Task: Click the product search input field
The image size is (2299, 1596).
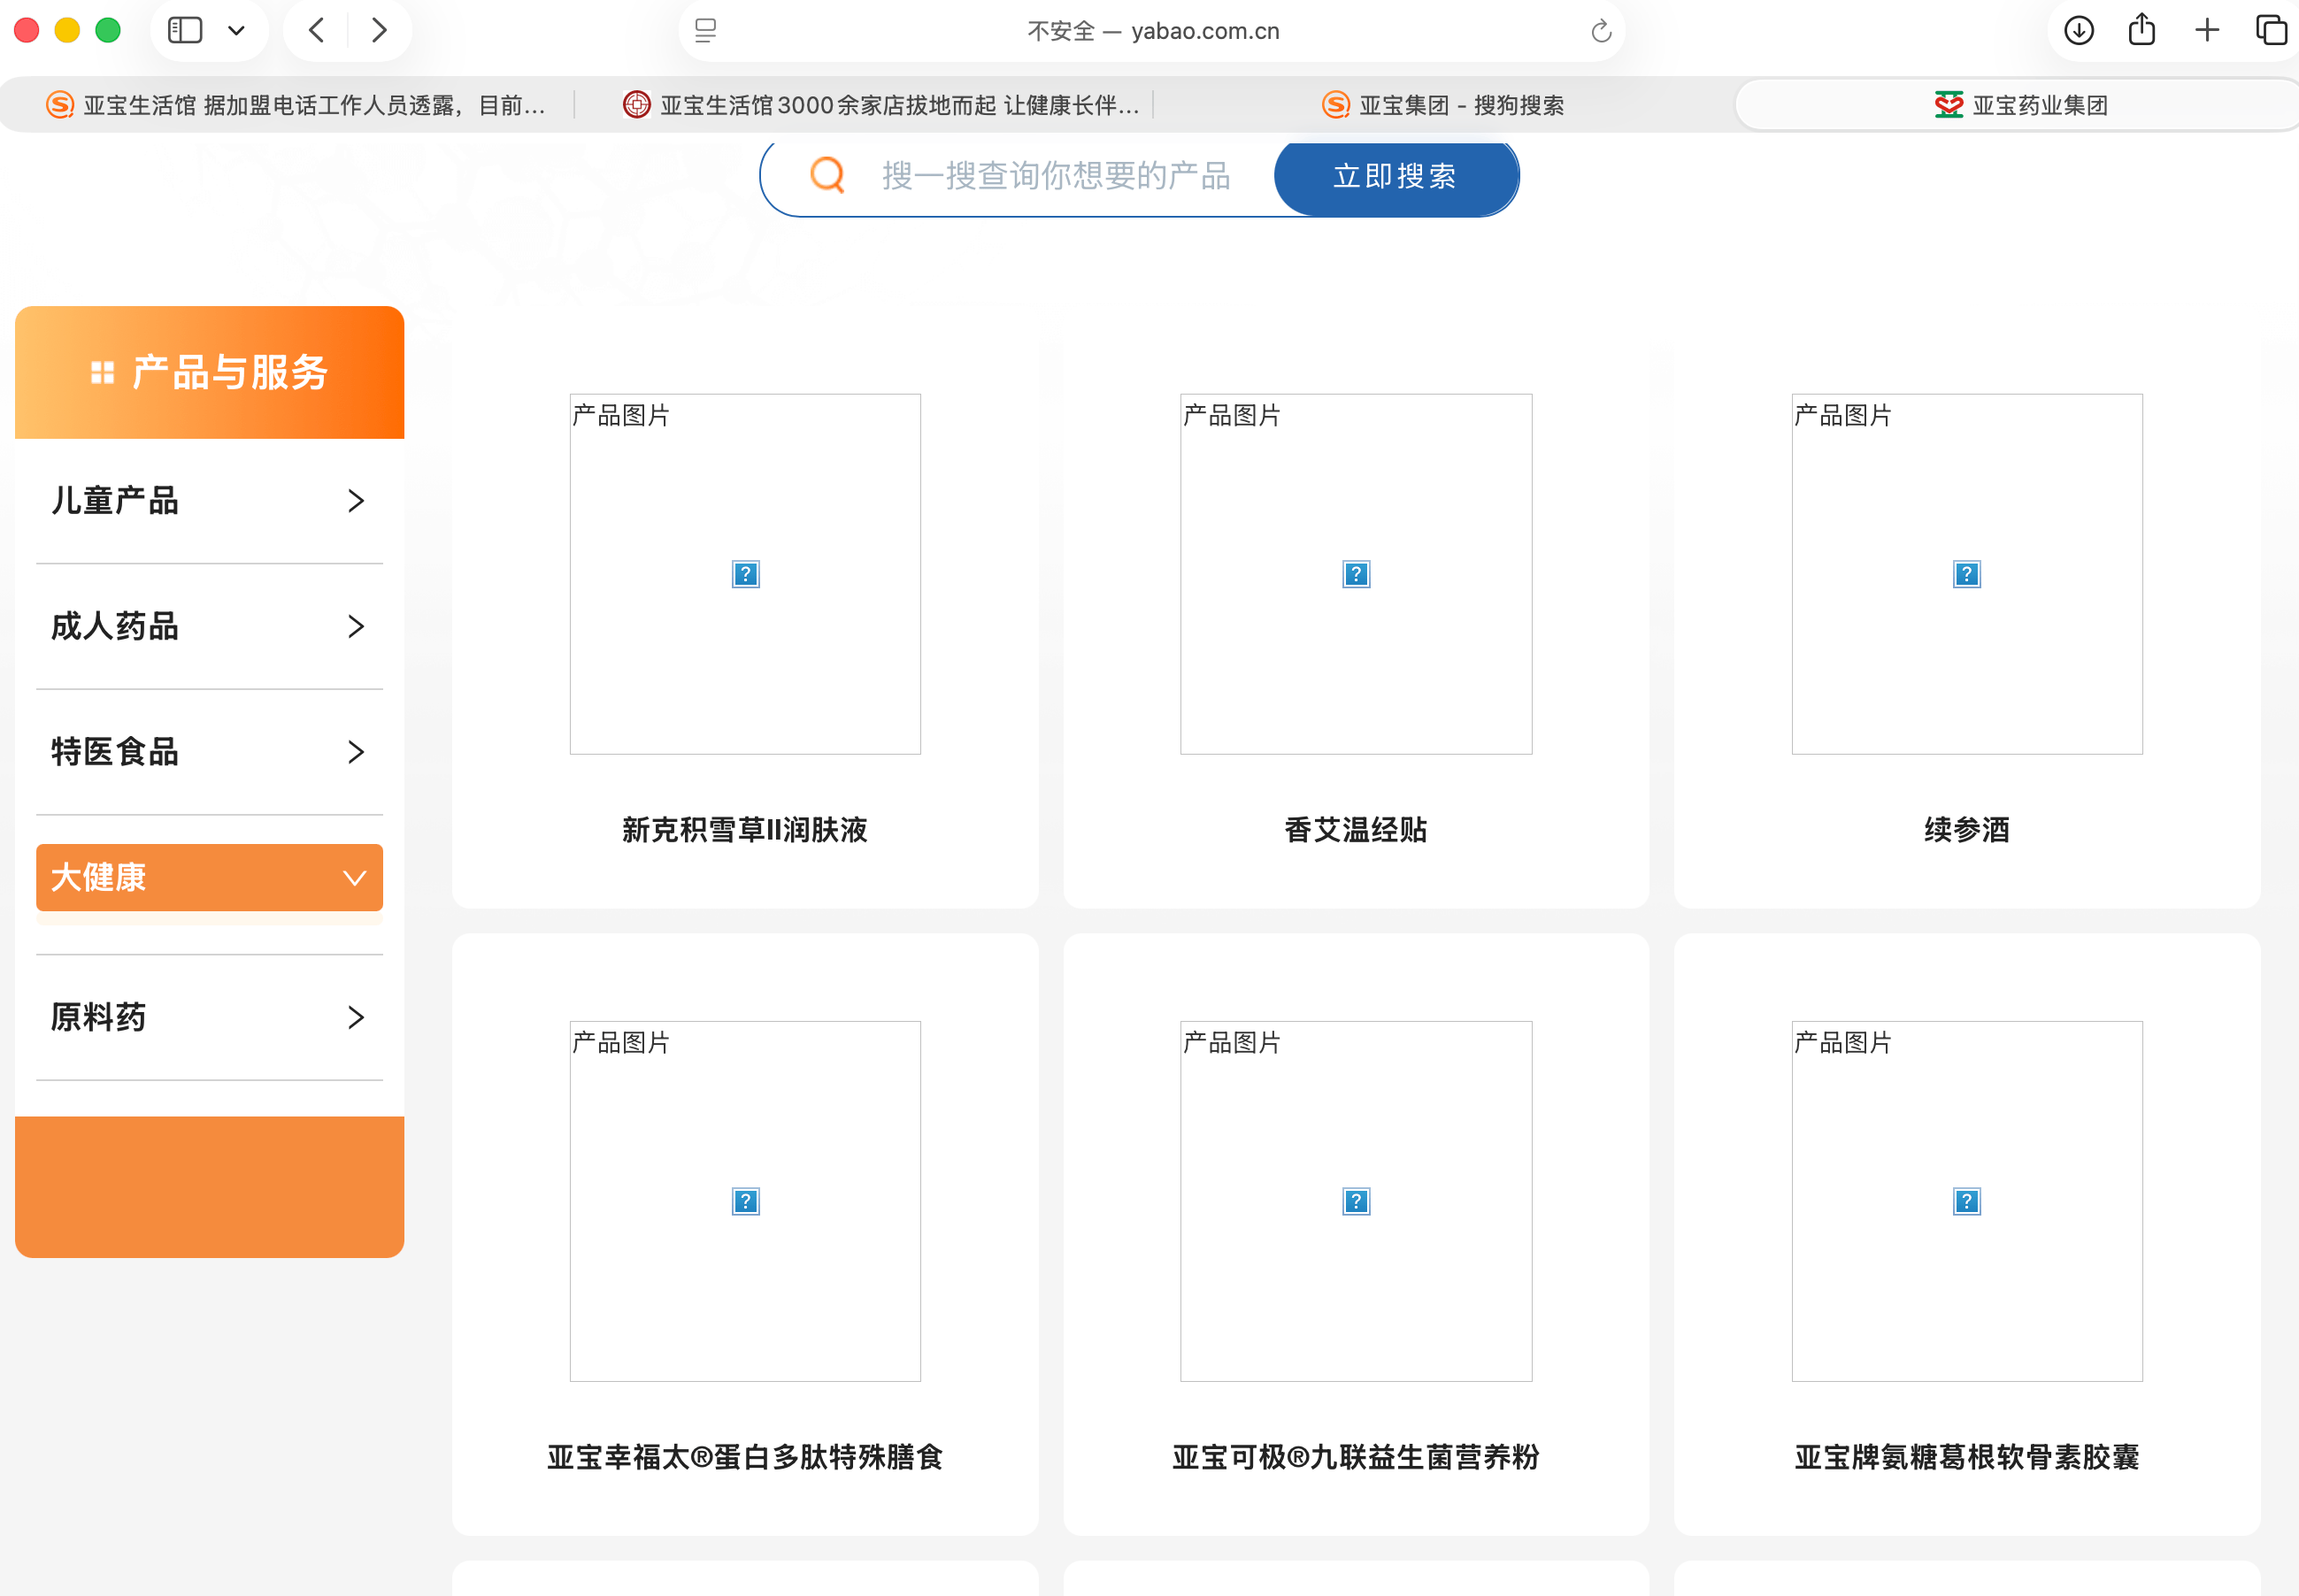Action: pyautogui.click(x=1055, y=176)
